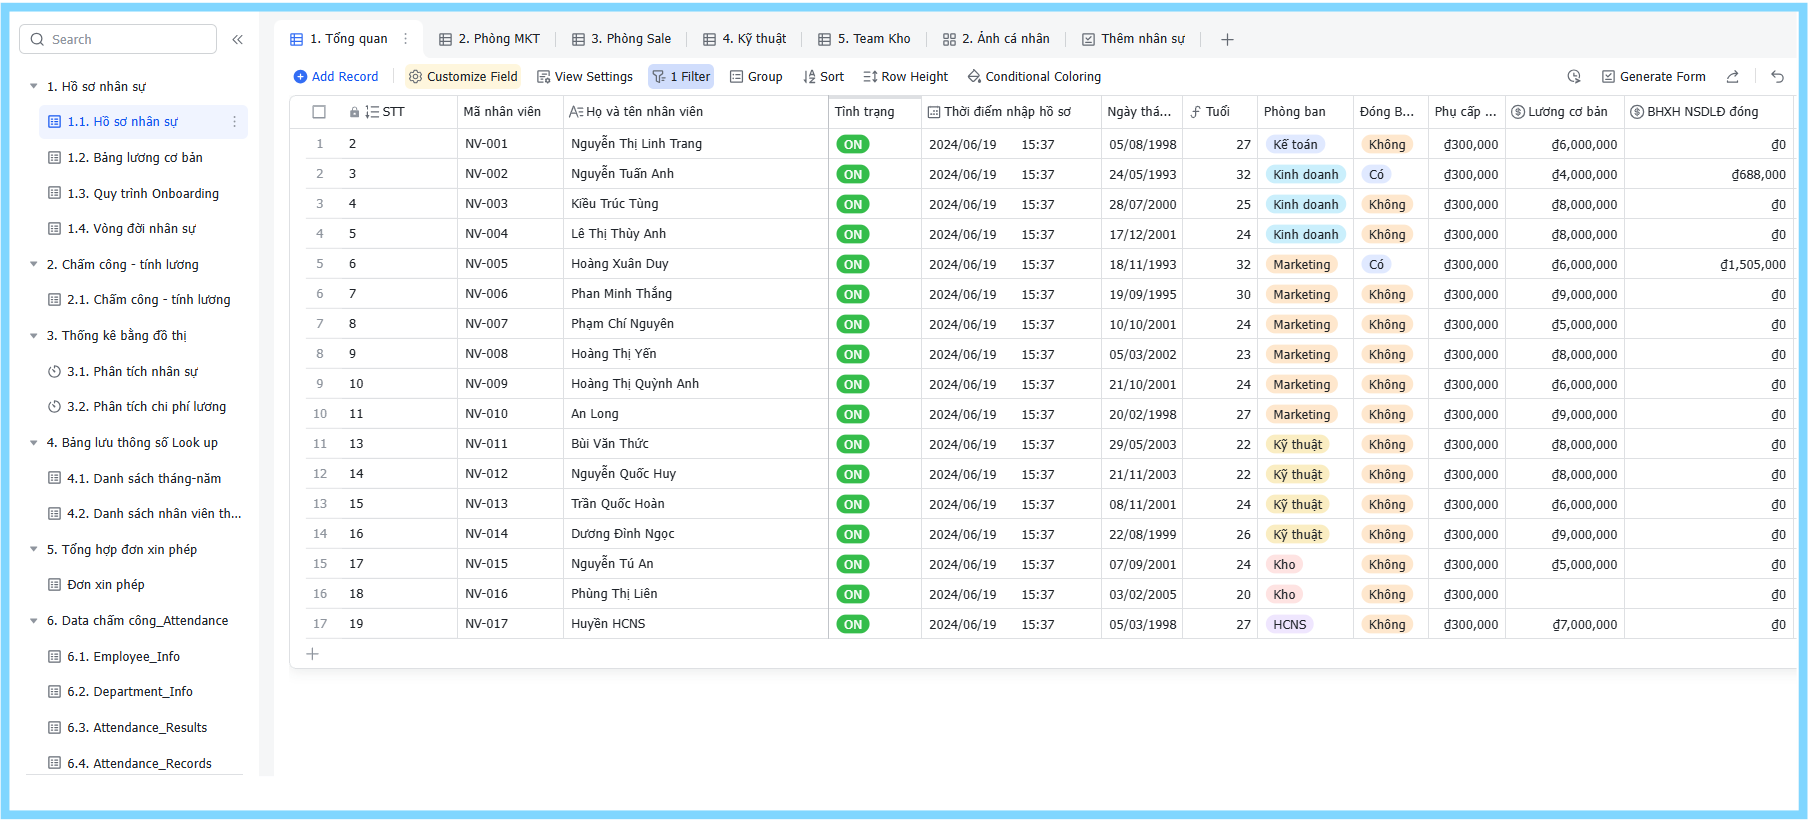Collapse 6. Data chấm công_Attendance folder

(x=34, y=621)
